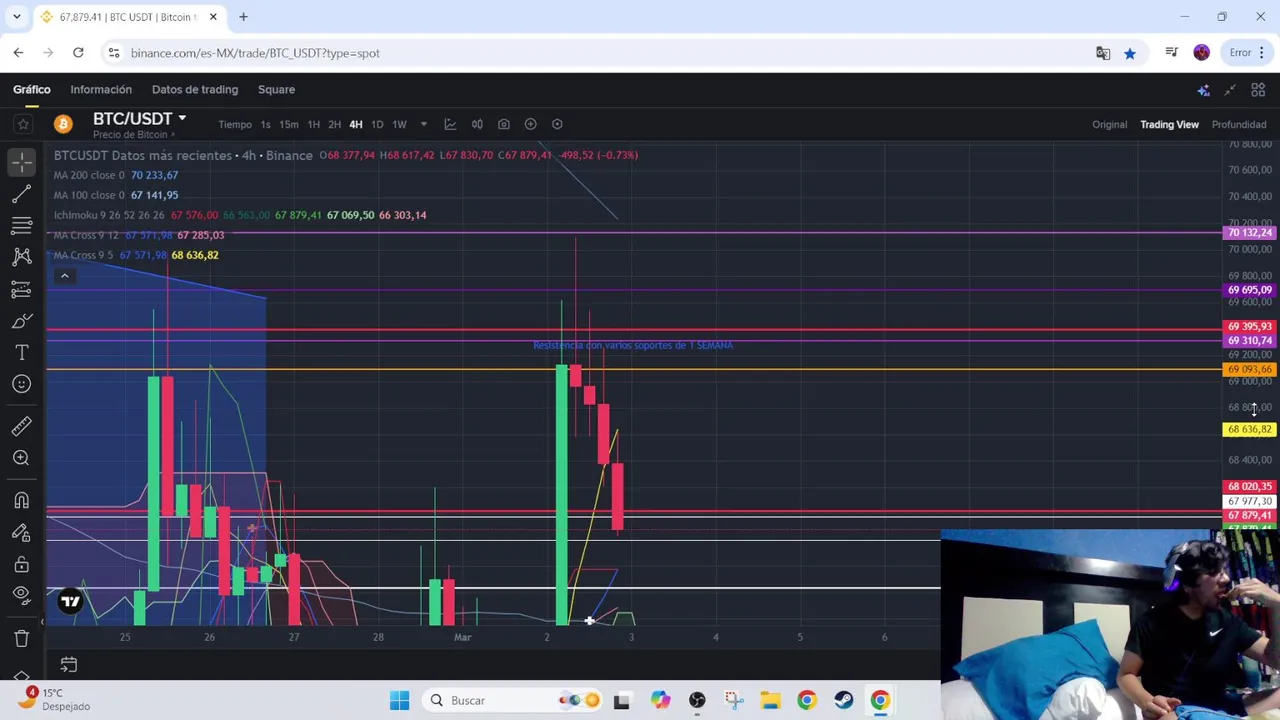Toggle lock all drawings
Viewport: 1280px width, 720px height.
(x=22, y=565)
